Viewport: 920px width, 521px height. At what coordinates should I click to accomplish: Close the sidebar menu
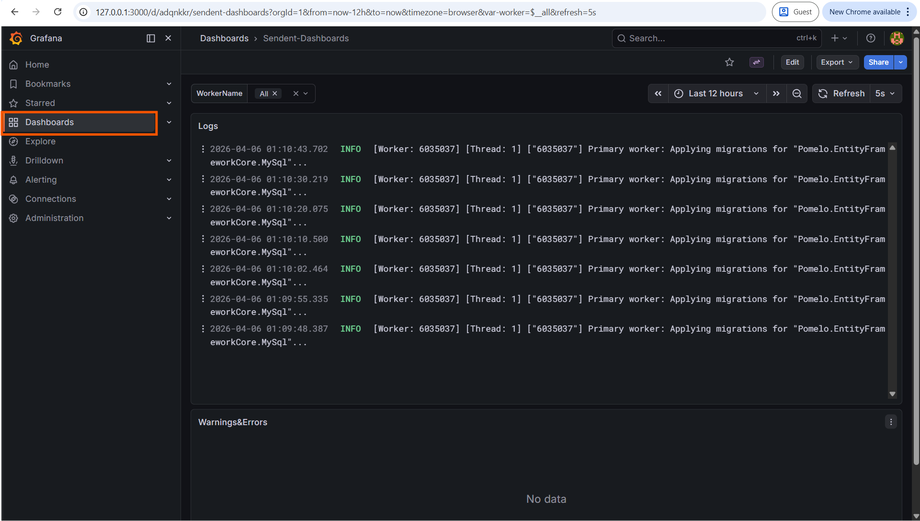[x=168, y=38]
